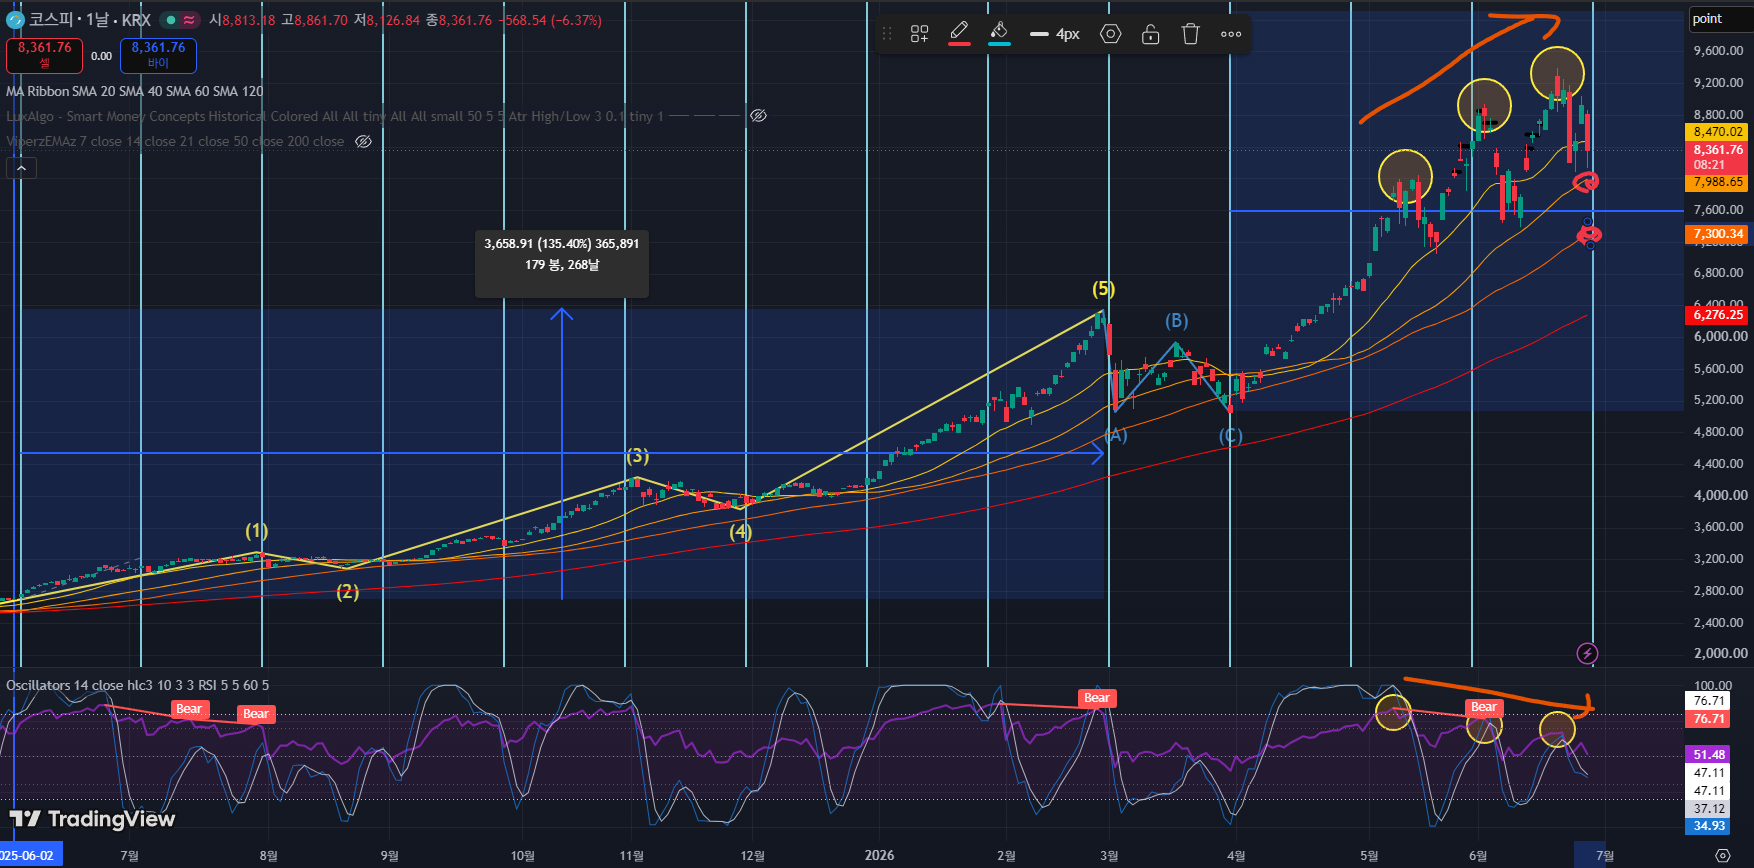
Task: Open more options ellipsis in drawing toolbar
Action: (x=1231, y=34)
